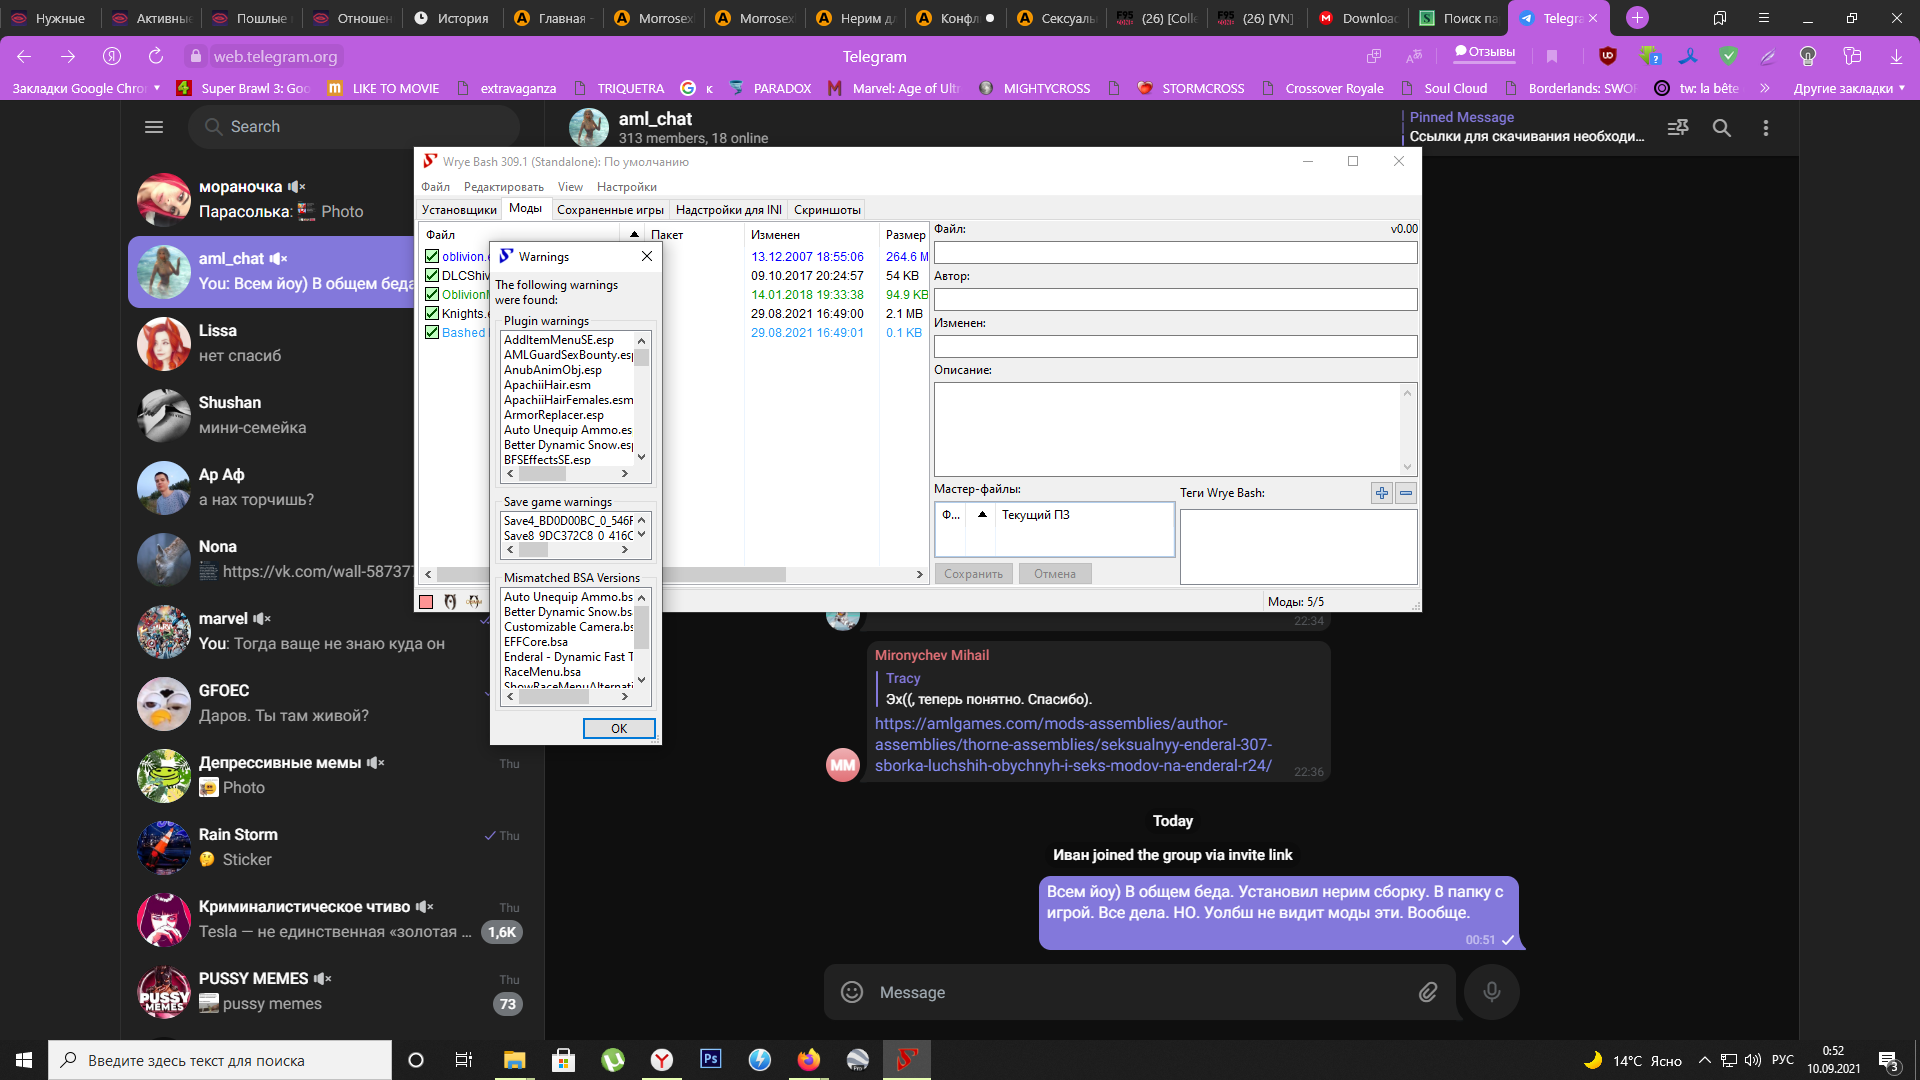The image size is (1920, 1080).
Task: Uncheck the DLCShiv plugin checkbox
Action: pos(432,275)
